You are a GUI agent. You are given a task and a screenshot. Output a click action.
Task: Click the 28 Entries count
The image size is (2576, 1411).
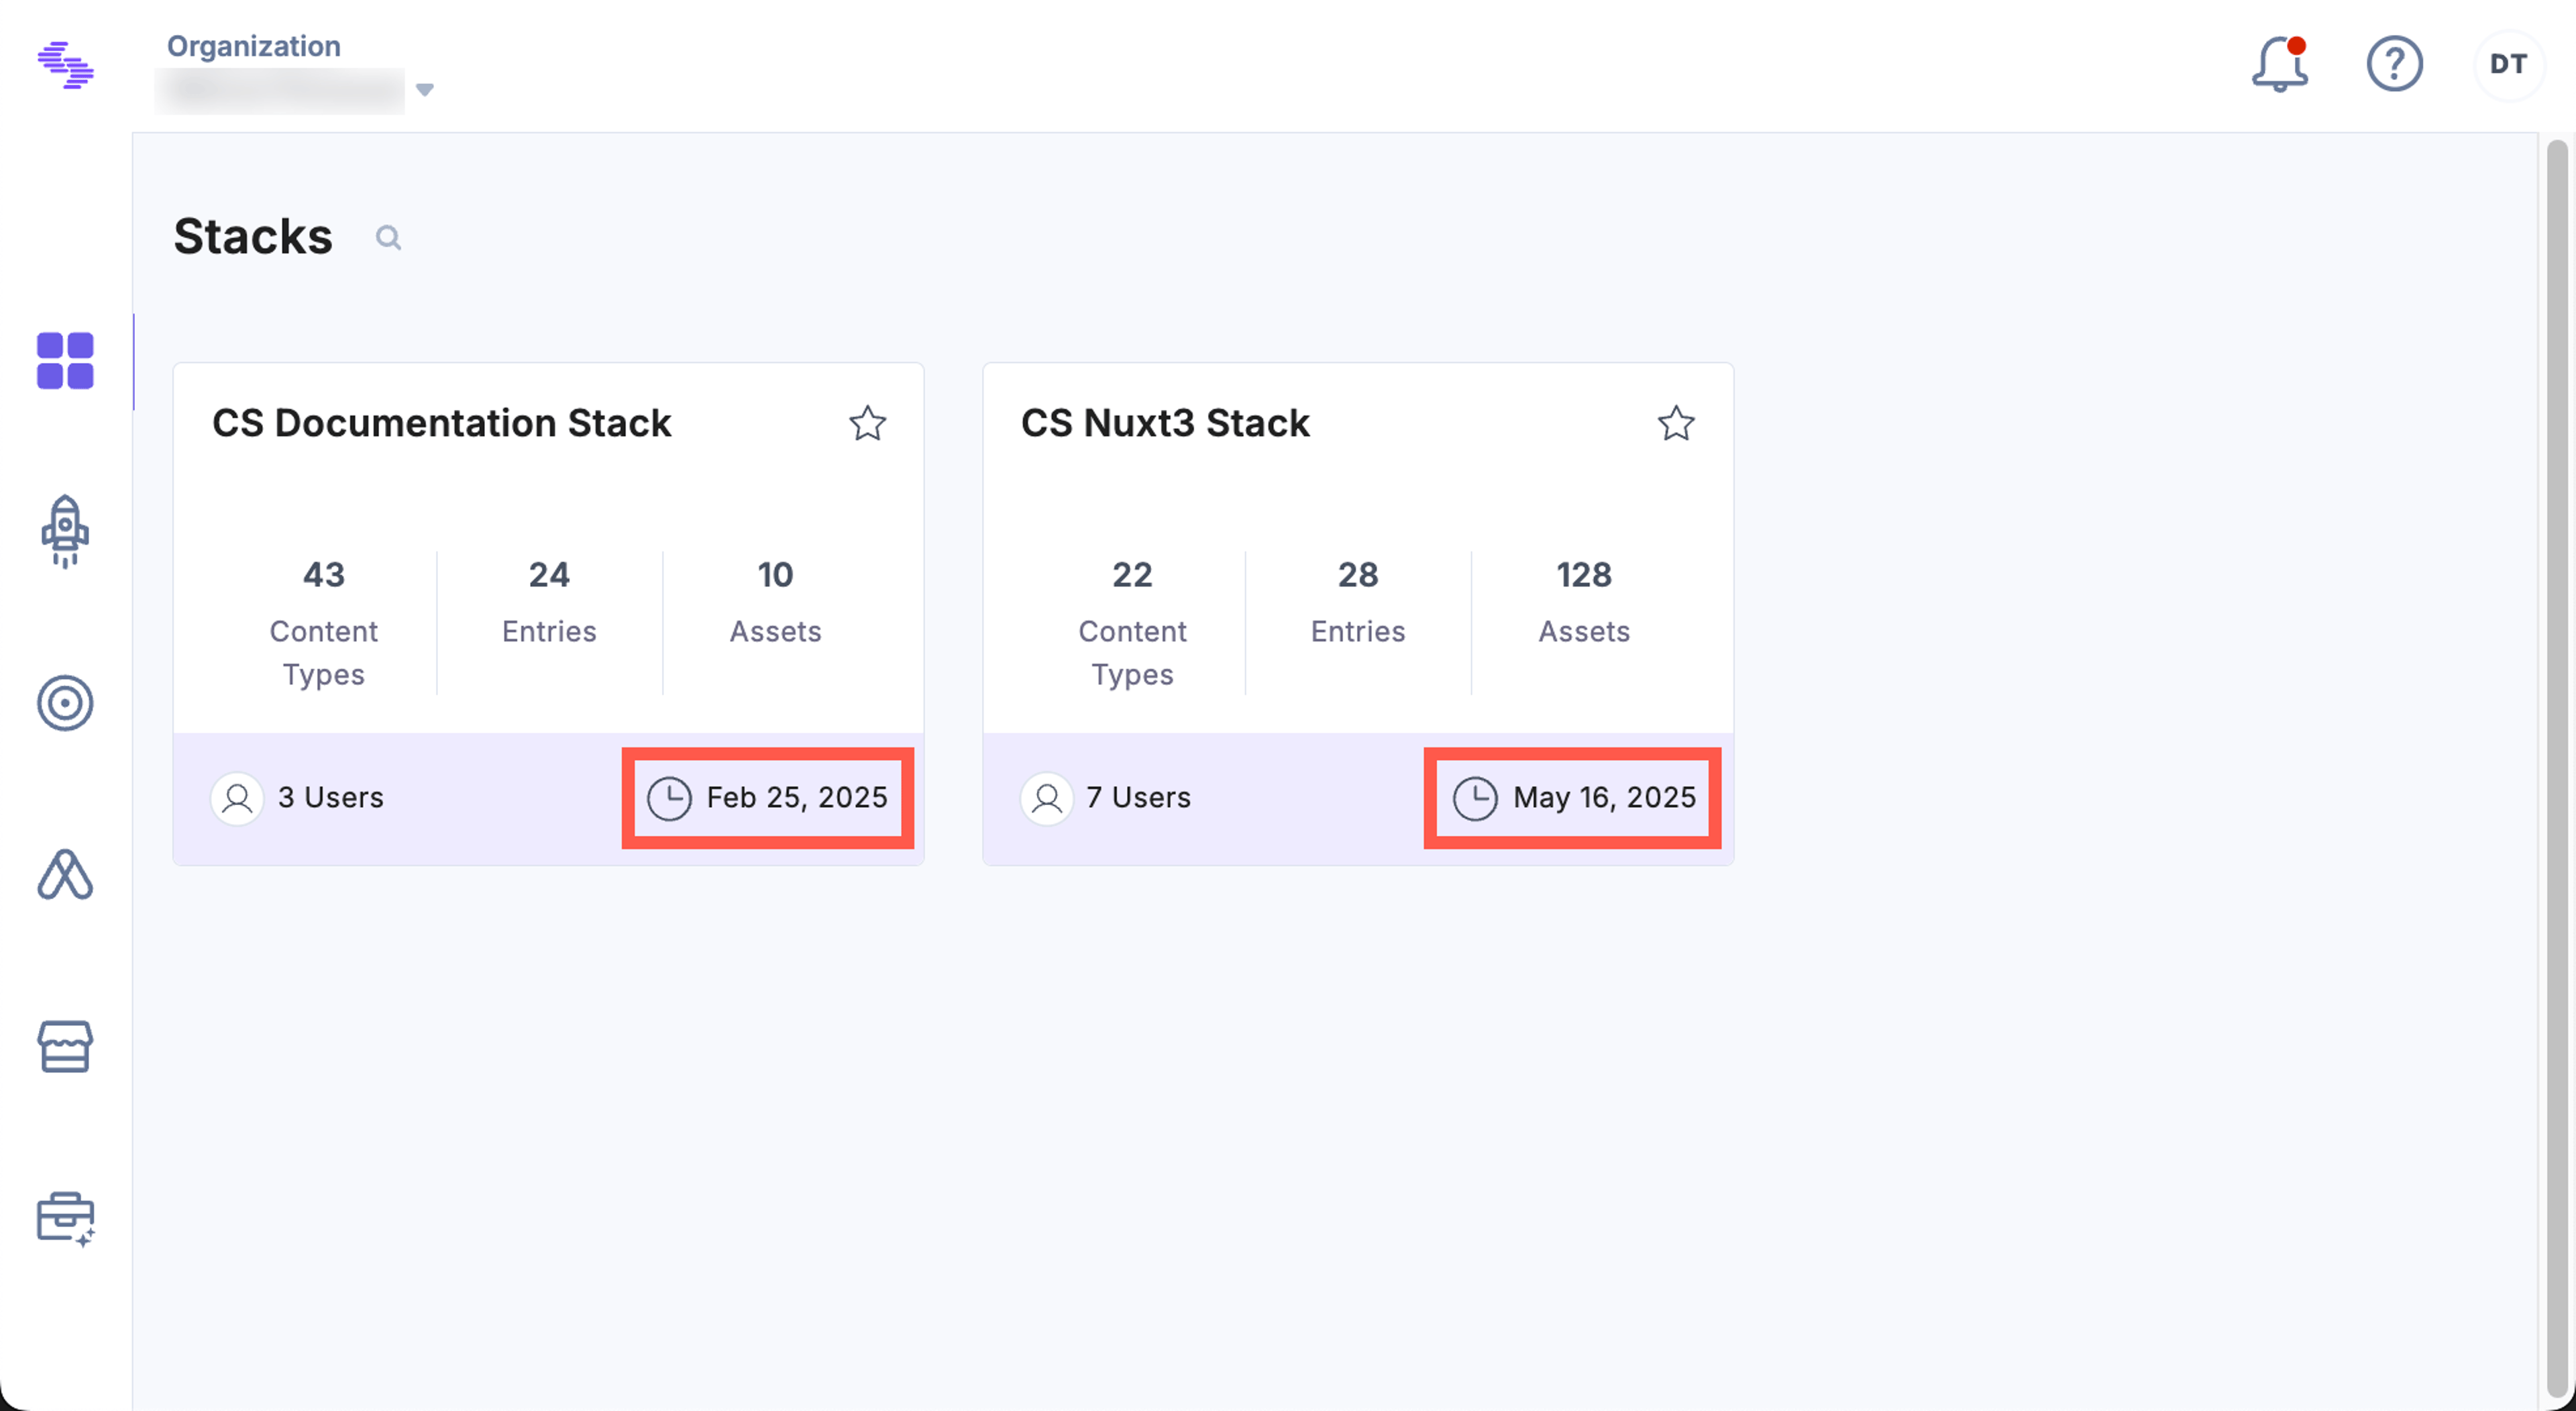click(x=1358, y=575)
